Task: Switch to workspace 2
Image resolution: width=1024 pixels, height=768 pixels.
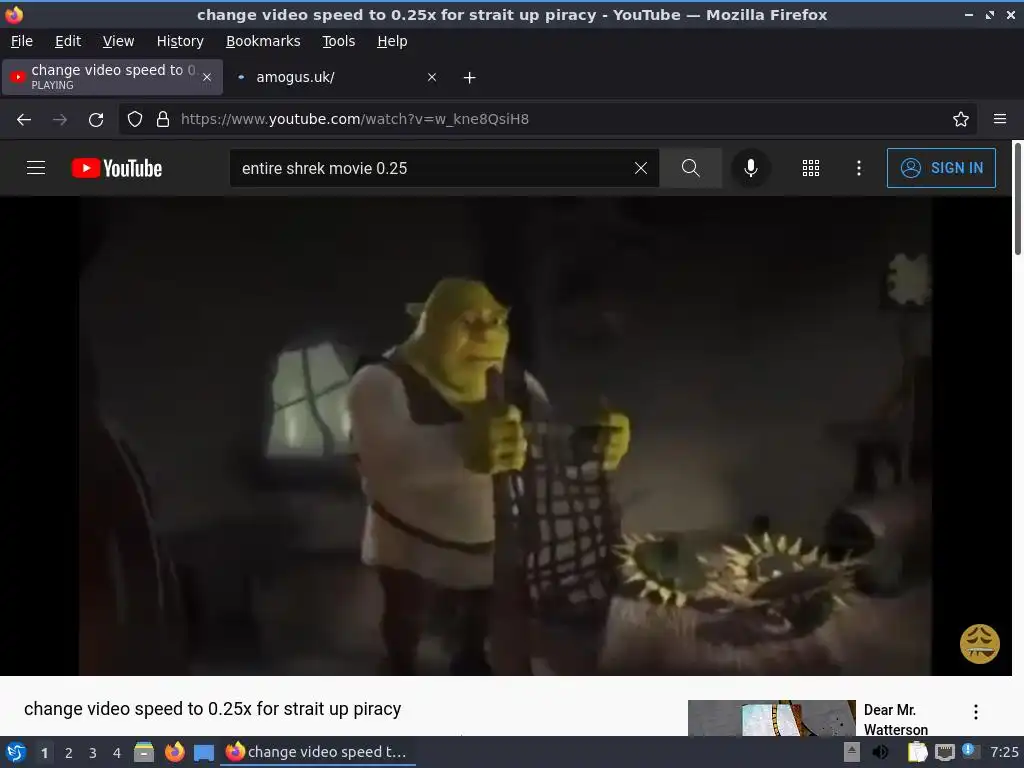Action: point(69,753)
